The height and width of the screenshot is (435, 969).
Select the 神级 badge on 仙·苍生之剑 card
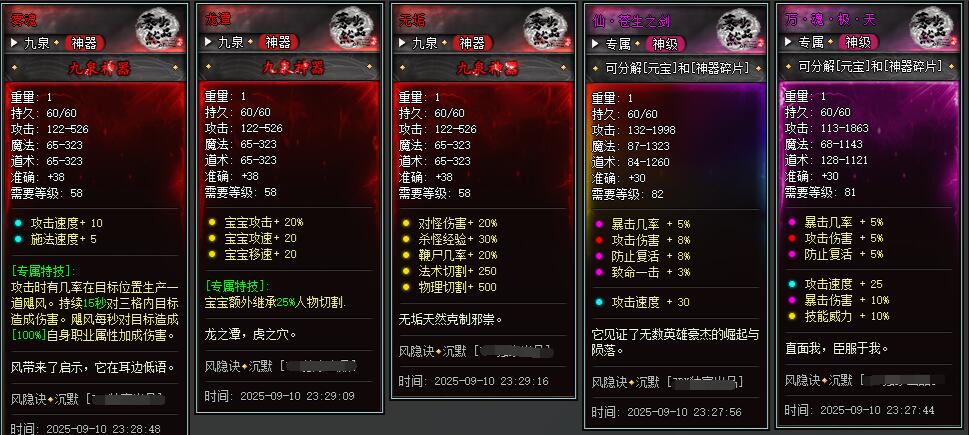click(665, 43)
